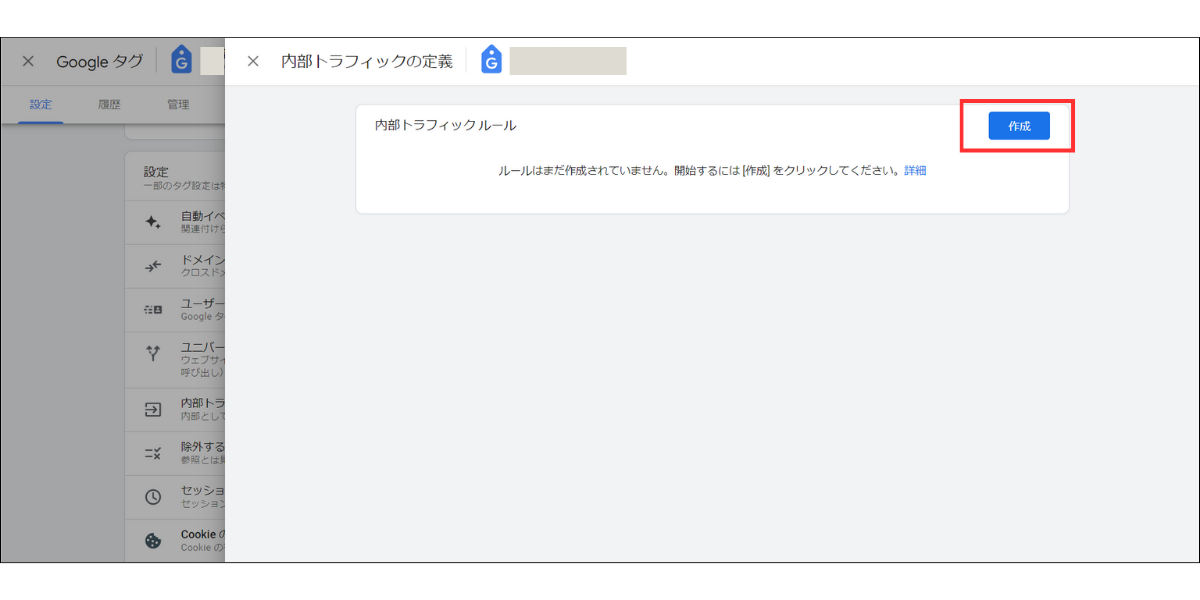Screen dimensions: 1200x600
Task: Click the user-provided data icon
Action: [153, 310]
